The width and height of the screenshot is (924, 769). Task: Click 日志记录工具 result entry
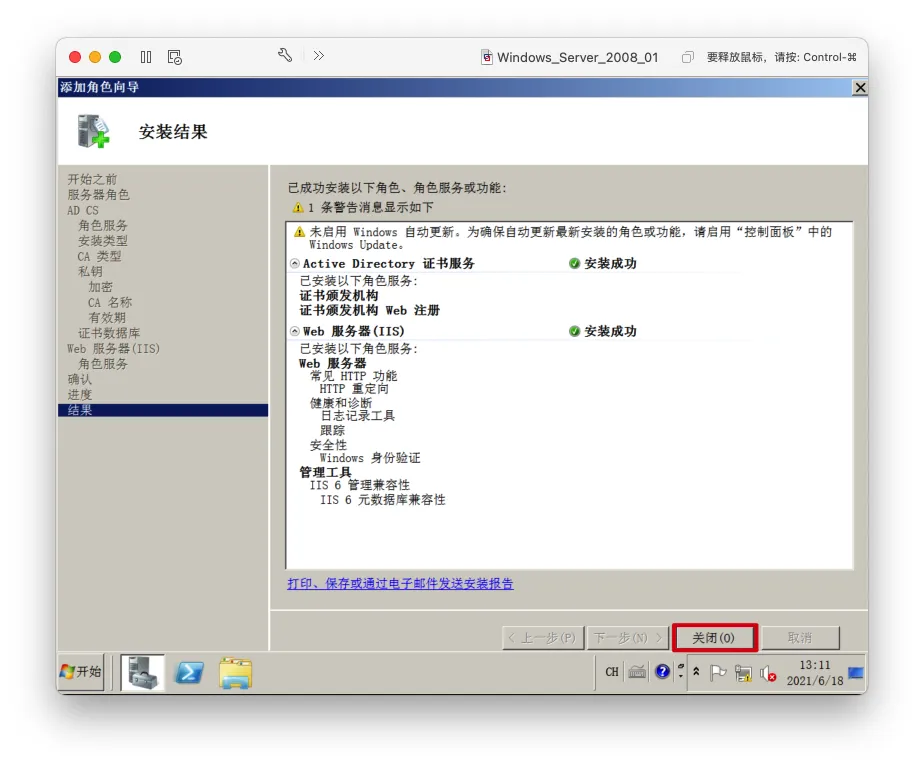[x=357, y=416]
